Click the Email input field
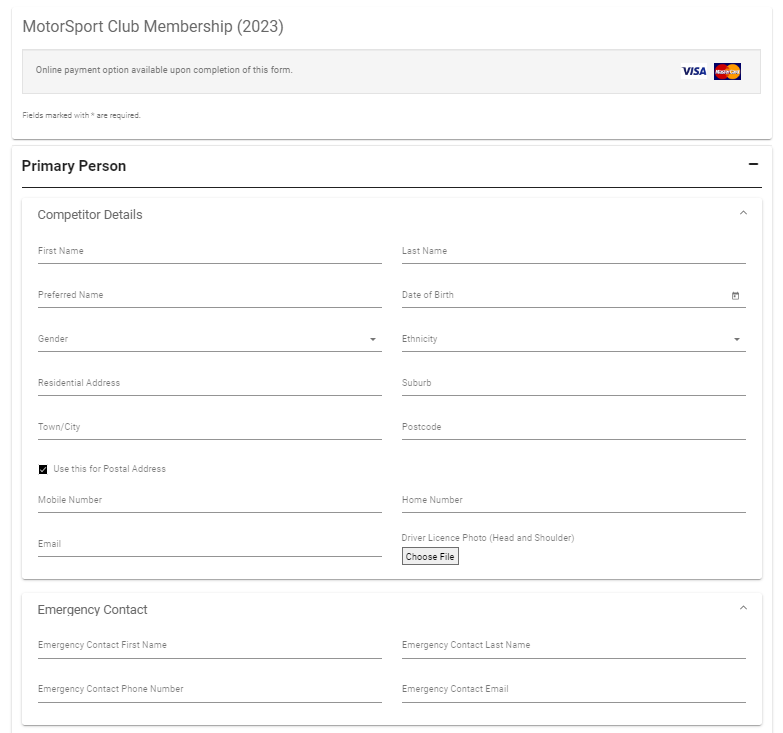 [x=210, y=545]
